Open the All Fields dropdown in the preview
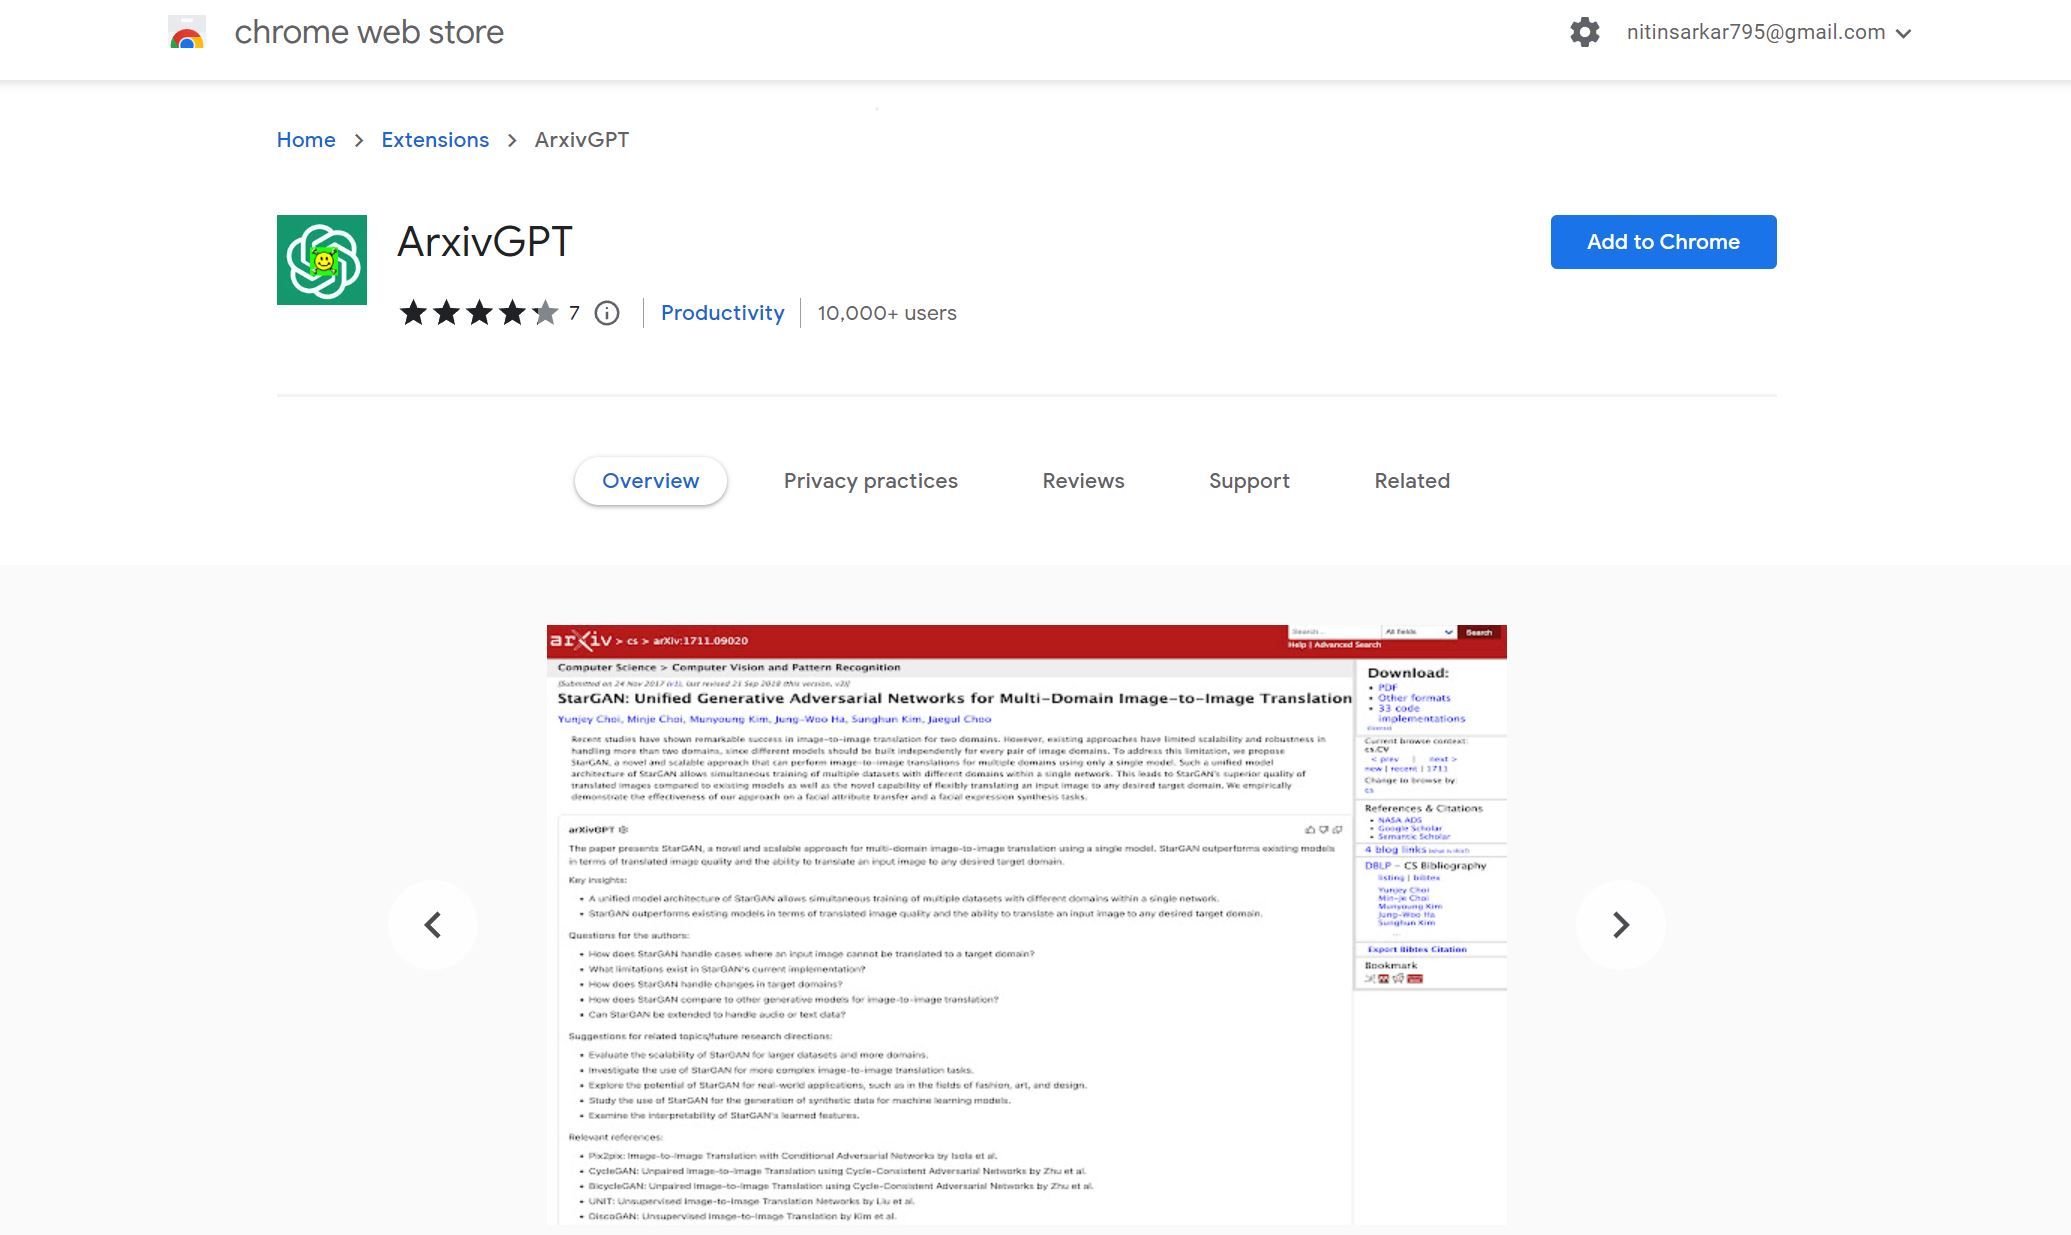This screenshot has height=1235, width=2071. (x=1415, y=632)
